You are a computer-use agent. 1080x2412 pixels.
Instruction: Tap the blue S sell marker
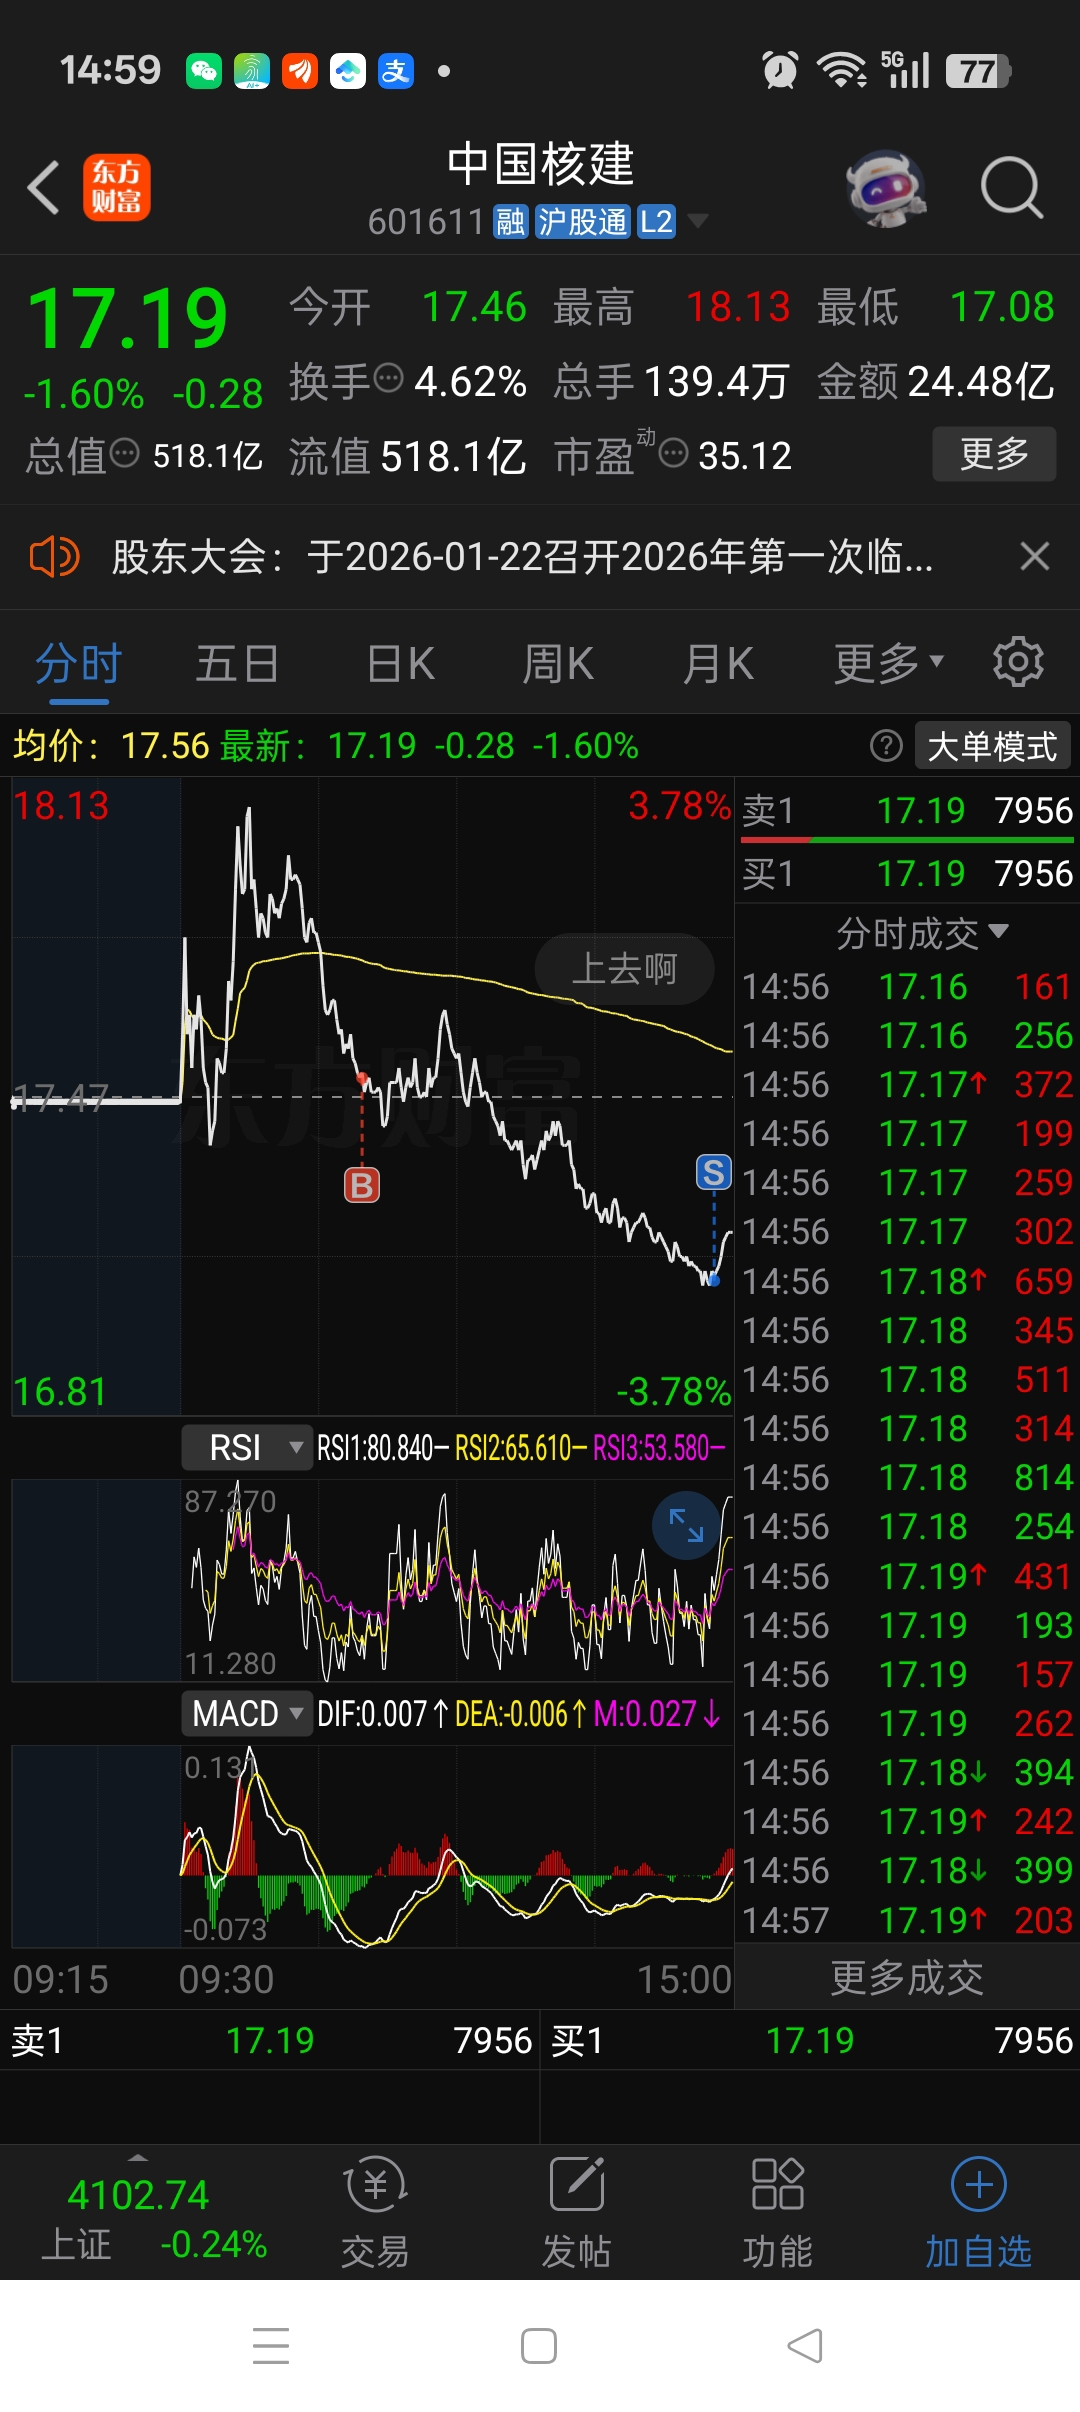coord(713,1172)
